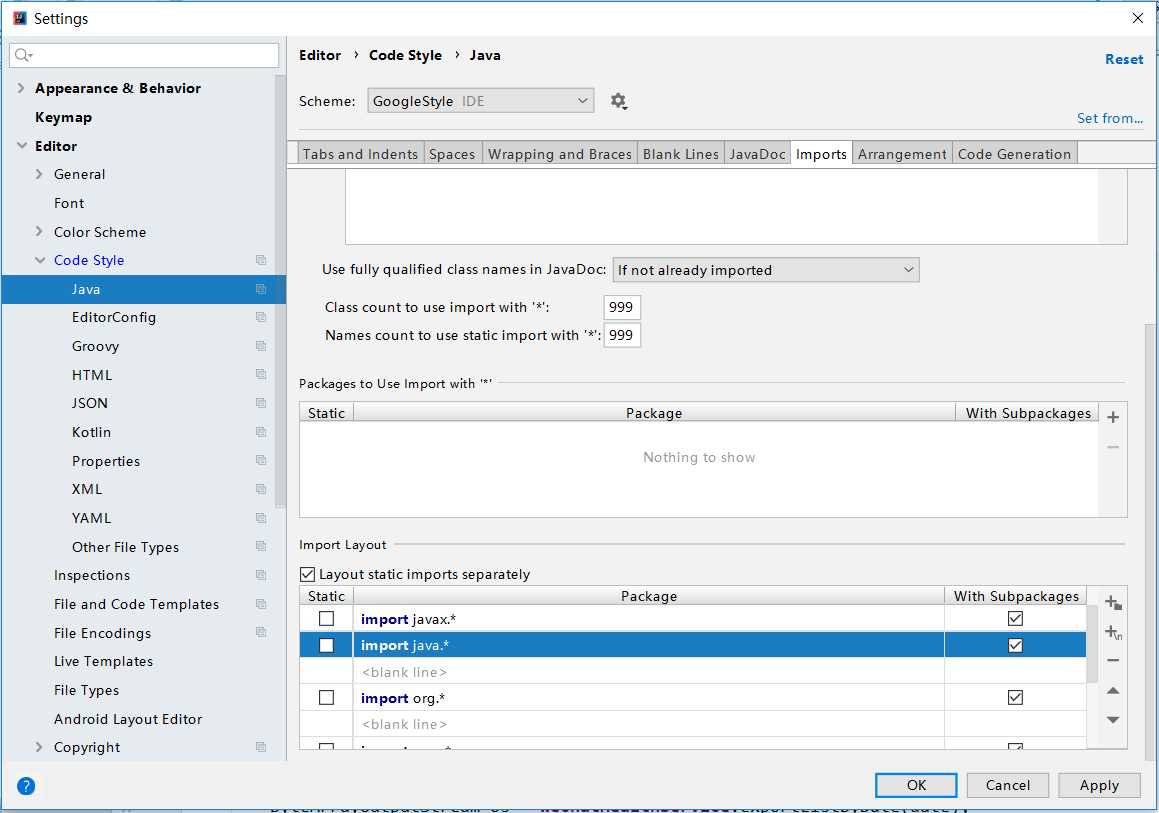Click the settings tree vertical scrollbar
The image size is (1159, 813).
(280, 291)
